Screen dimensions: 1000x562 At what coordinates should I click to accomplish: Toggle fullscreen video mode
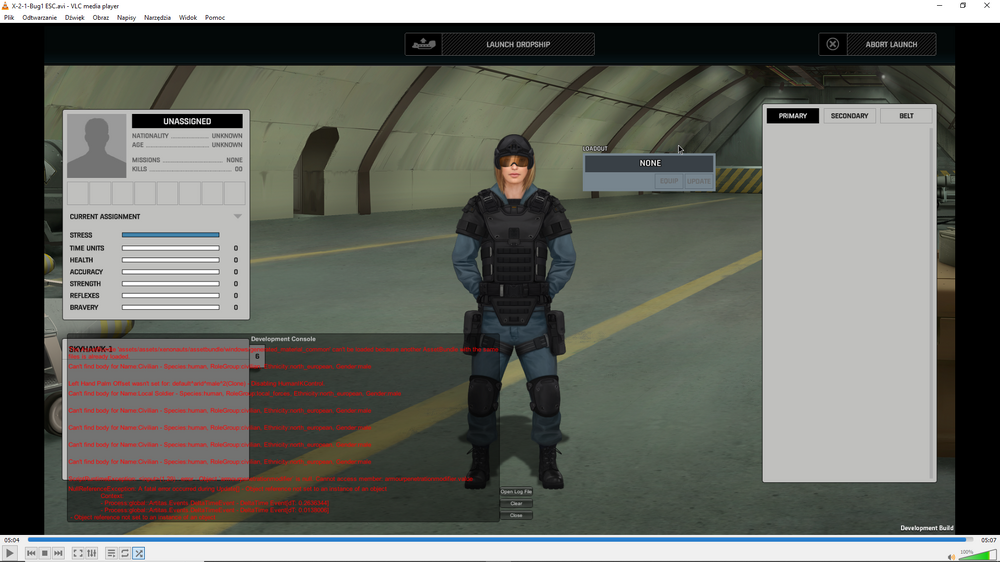[78, 553]
